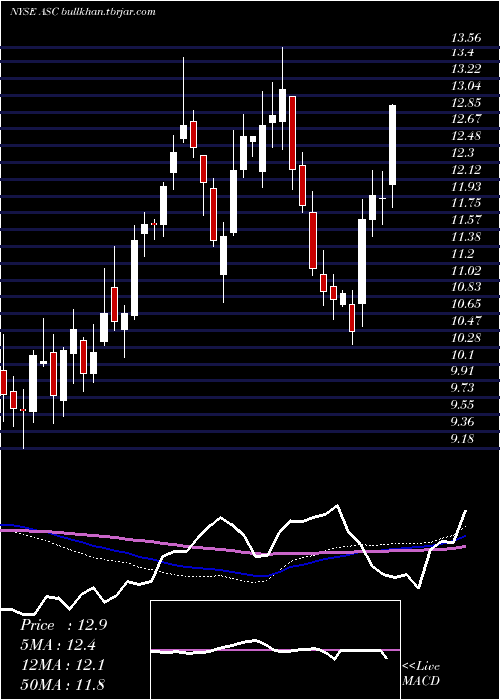Click the 13.4 price axis label
Screen dimensions: 500x700
[462, 53]
